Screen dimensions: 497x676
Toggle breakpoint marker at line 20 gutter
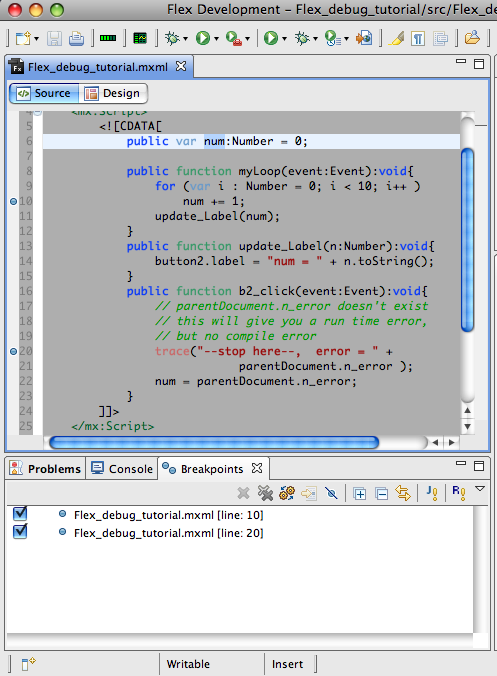(x=13, y=351)
